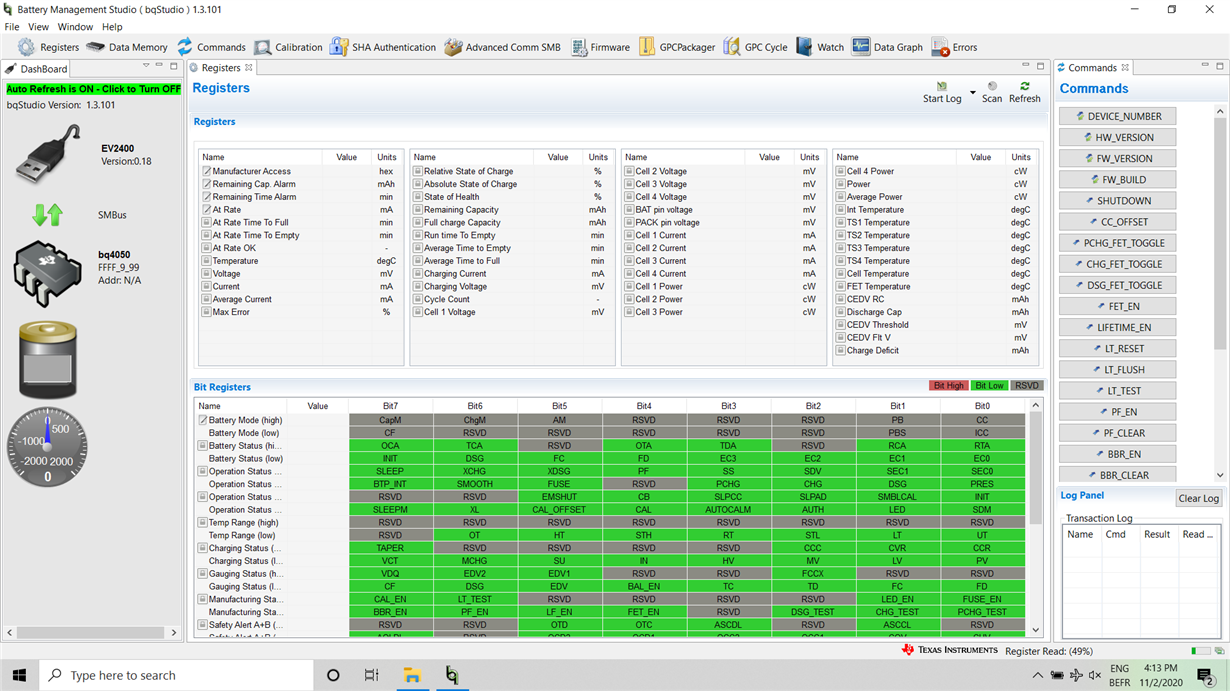Open Advanced Comm SMB
1230x691 pixels.
tap(502, 47)
